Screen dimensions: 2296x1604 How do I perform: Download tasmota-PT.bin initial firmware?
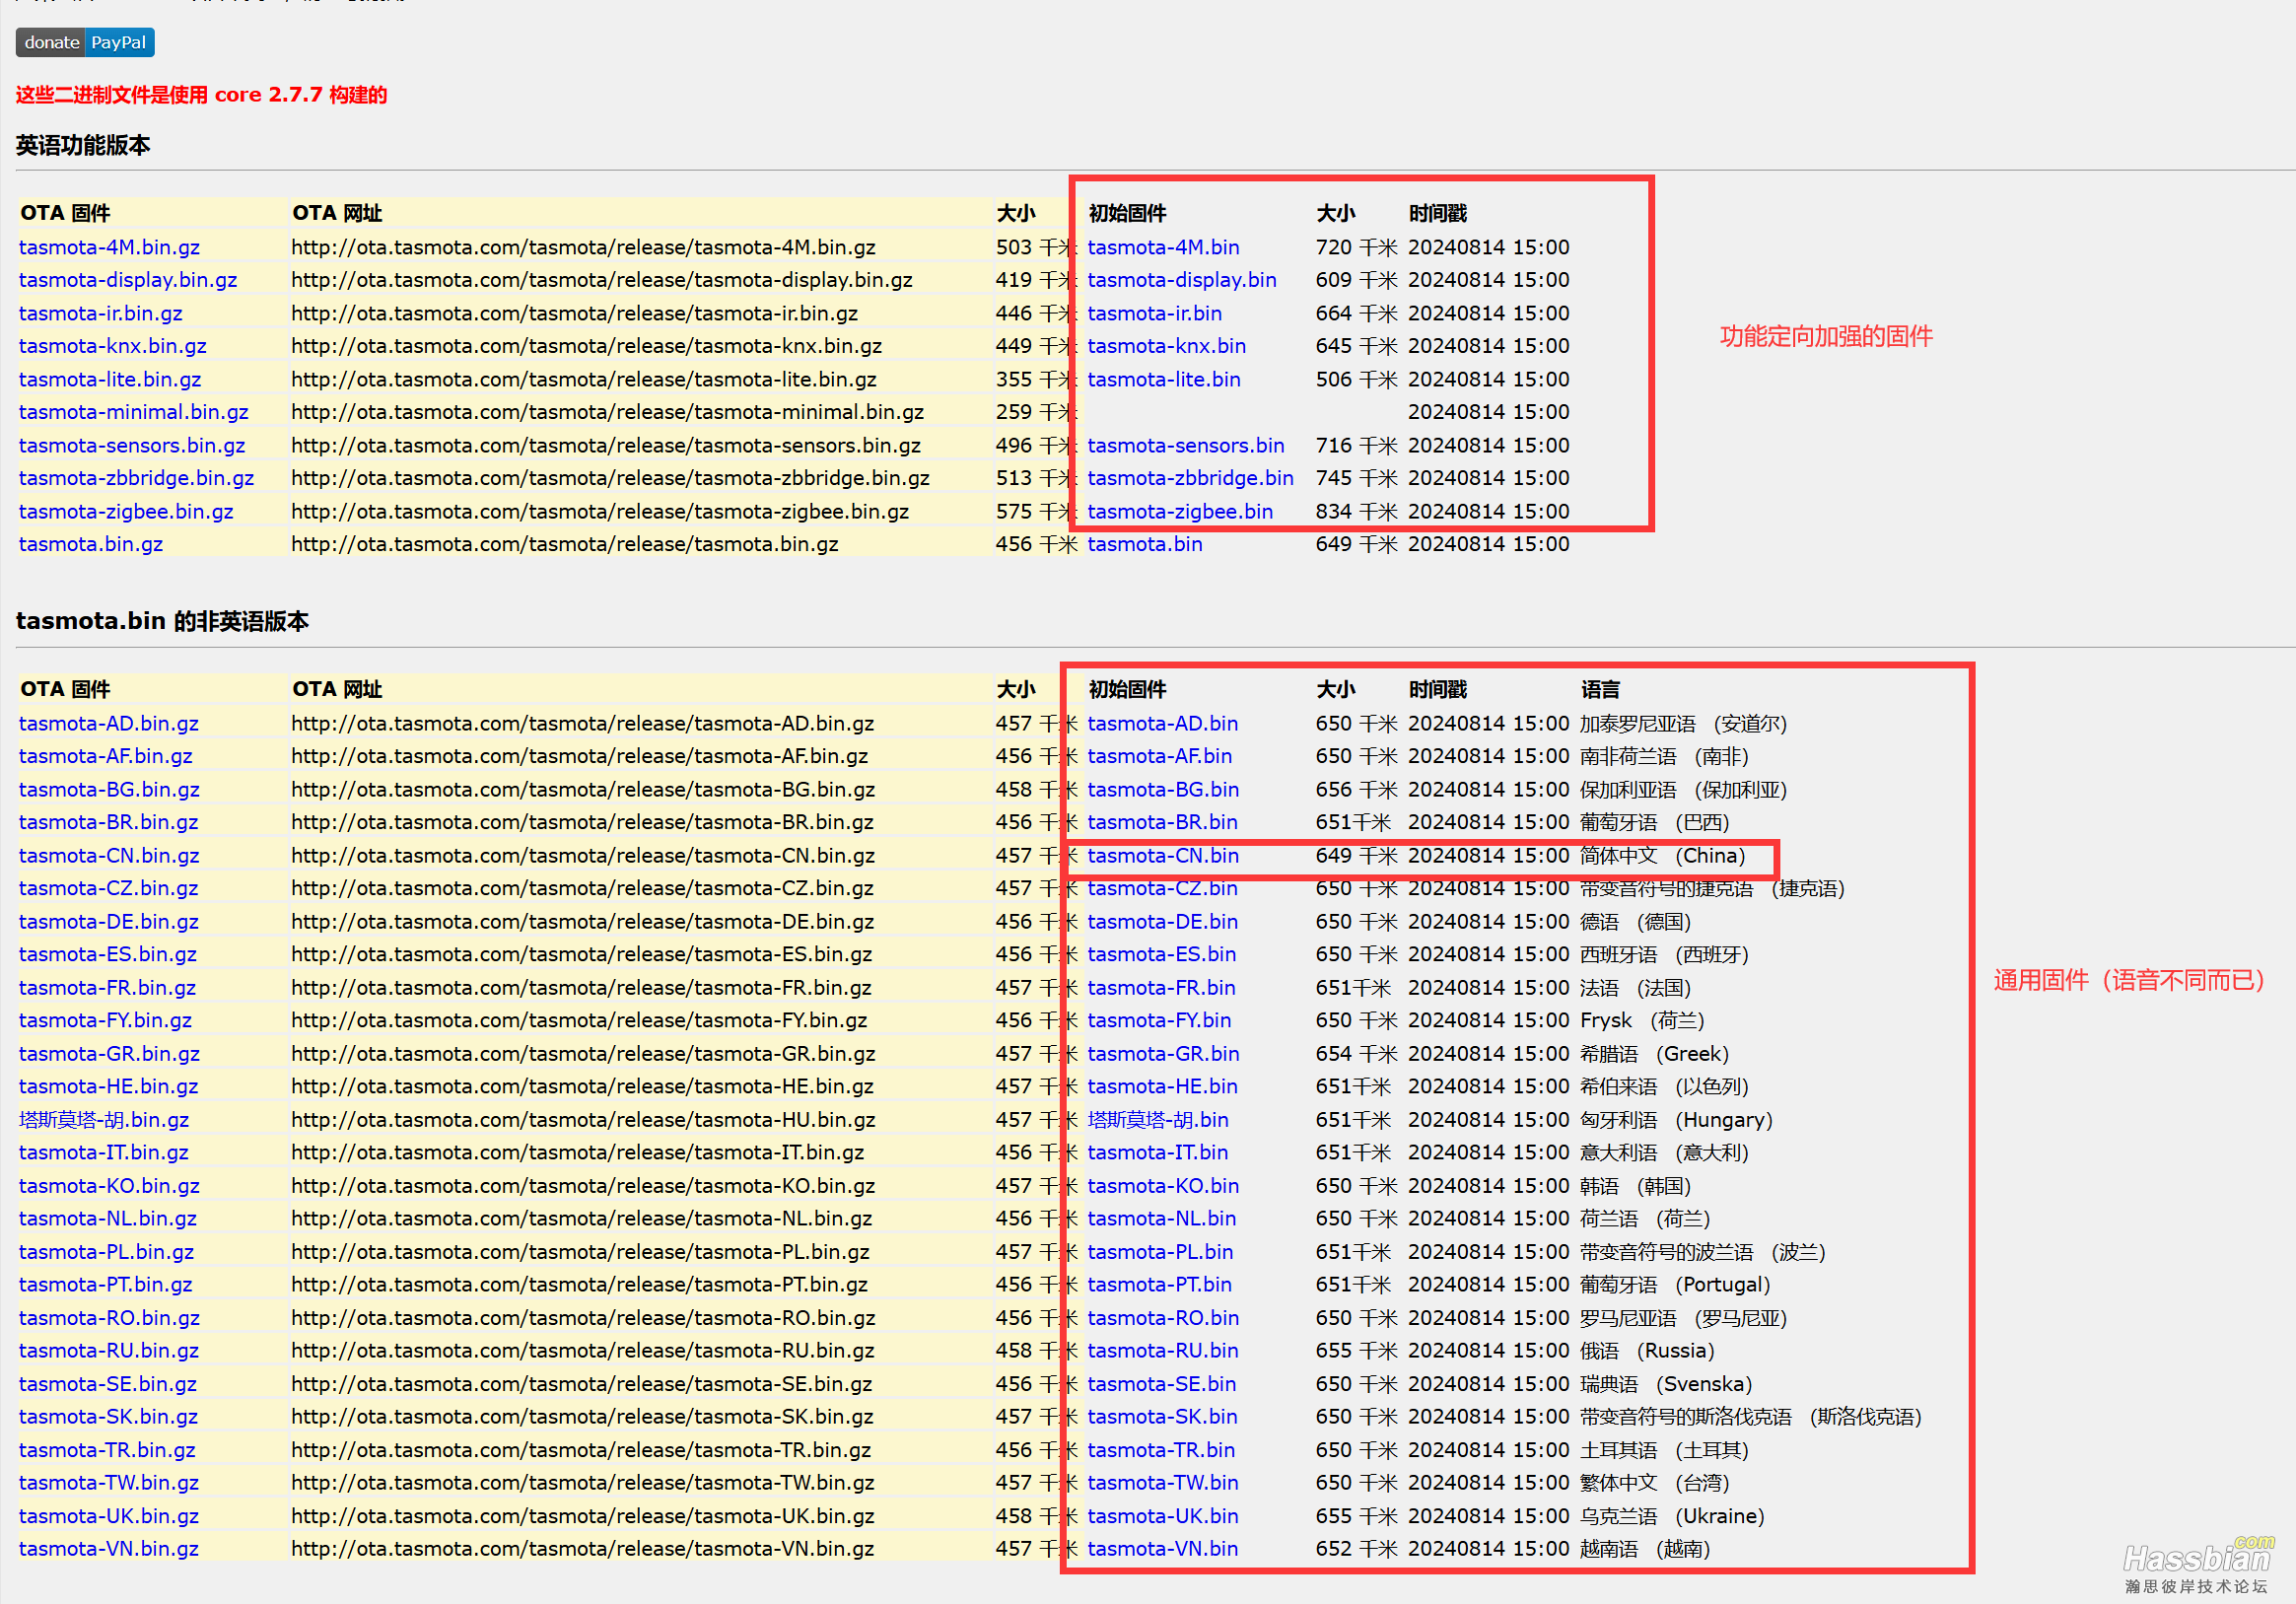click(x=1160, y=1284)
